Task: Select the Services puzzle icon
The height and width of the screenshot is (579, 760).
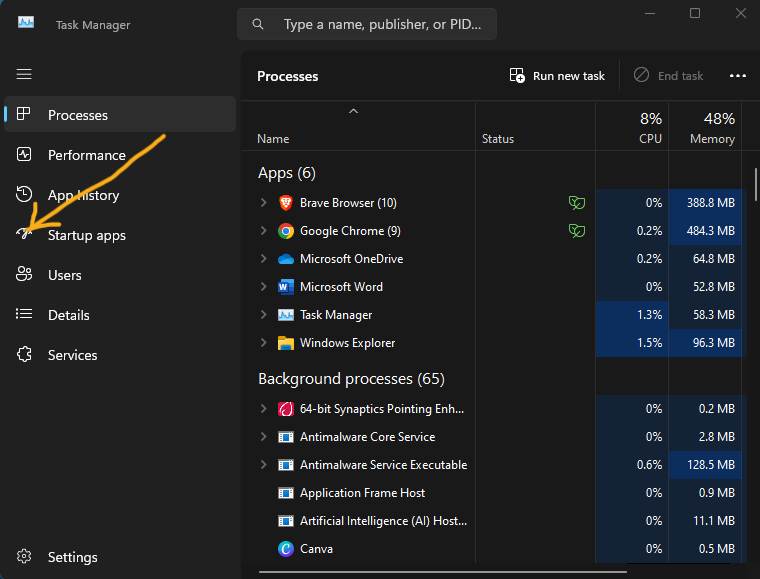Action: click(x=24, y=354)
